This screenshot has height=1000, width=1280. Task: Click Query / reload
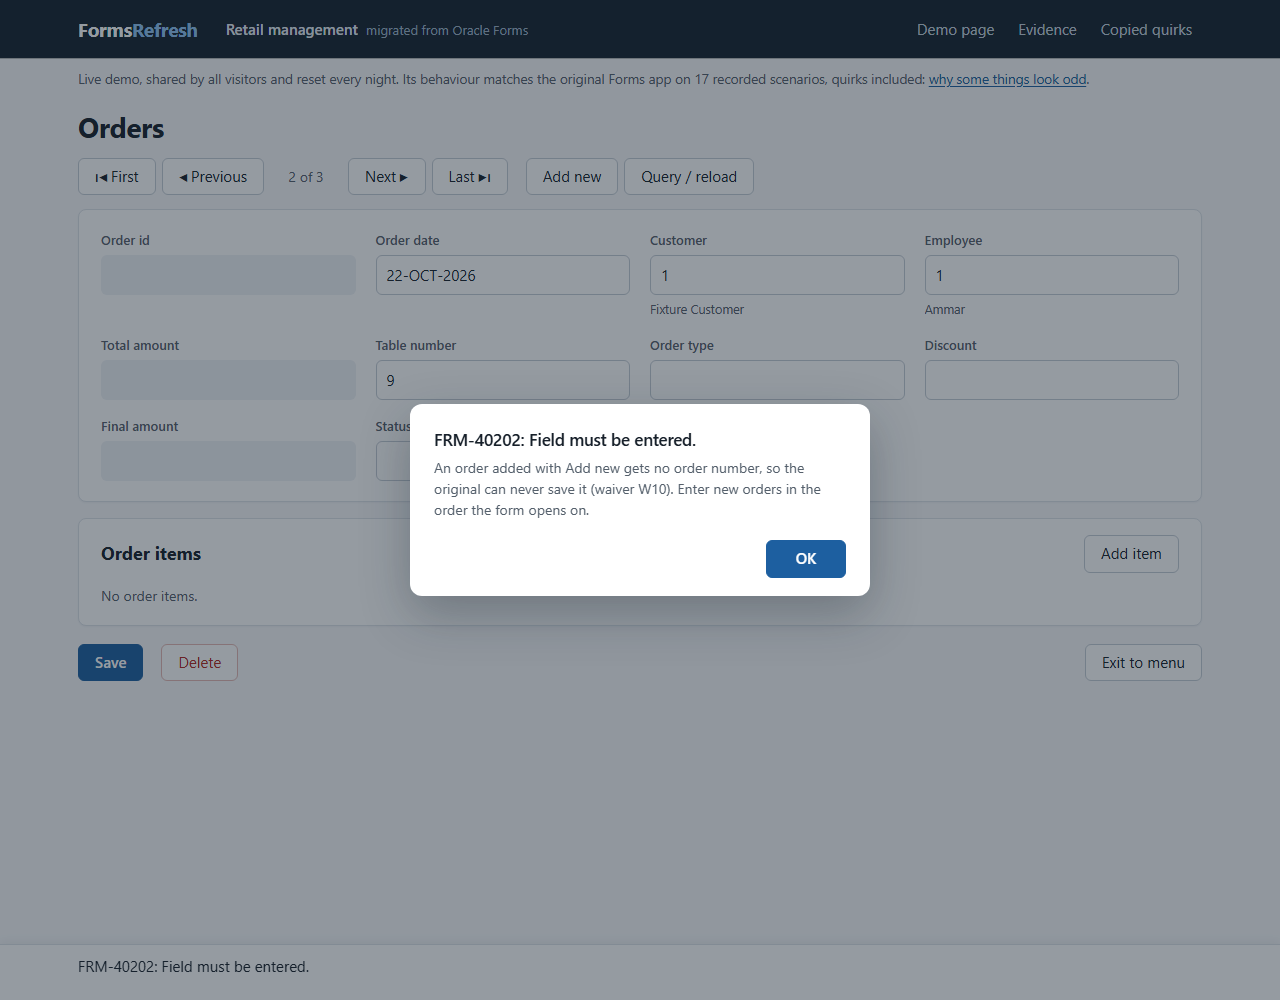(x=689, y=177)
